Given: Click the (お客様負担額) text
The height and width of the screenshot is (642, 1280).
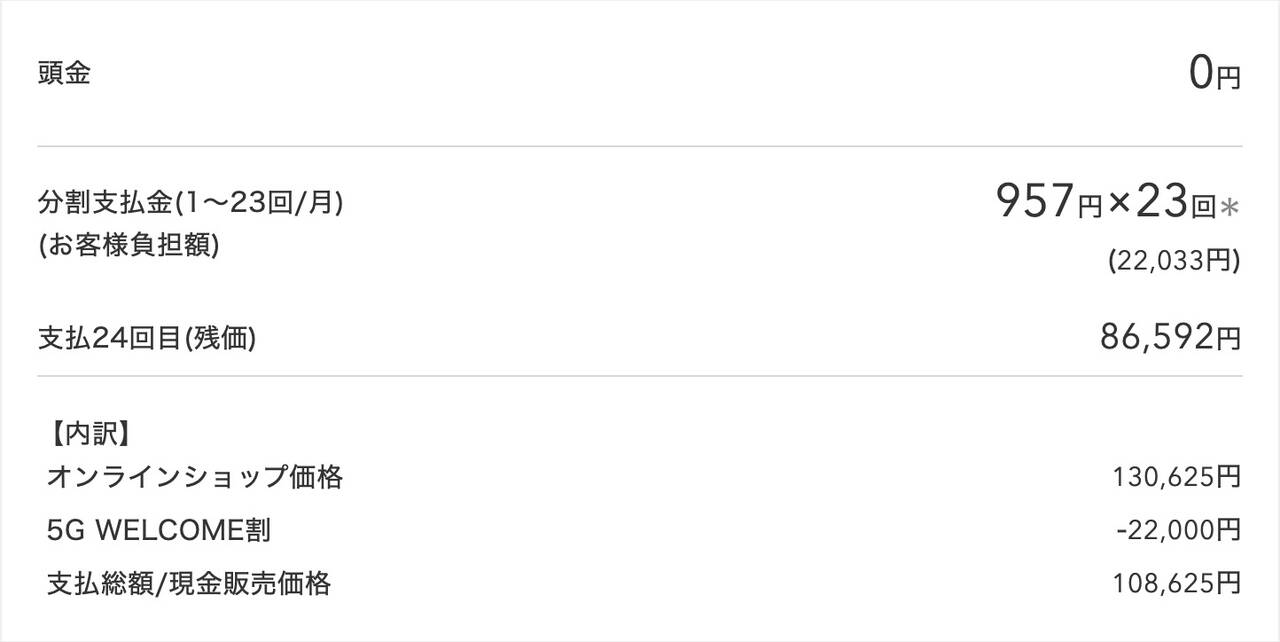Looking at the screenshot, I should pos(128,245).
